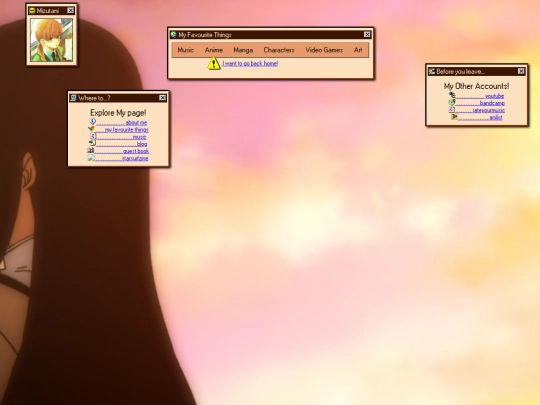Screen dimensions: 540x405
Task: Open the 'starsurfzine' link
Action: point(121,158)
